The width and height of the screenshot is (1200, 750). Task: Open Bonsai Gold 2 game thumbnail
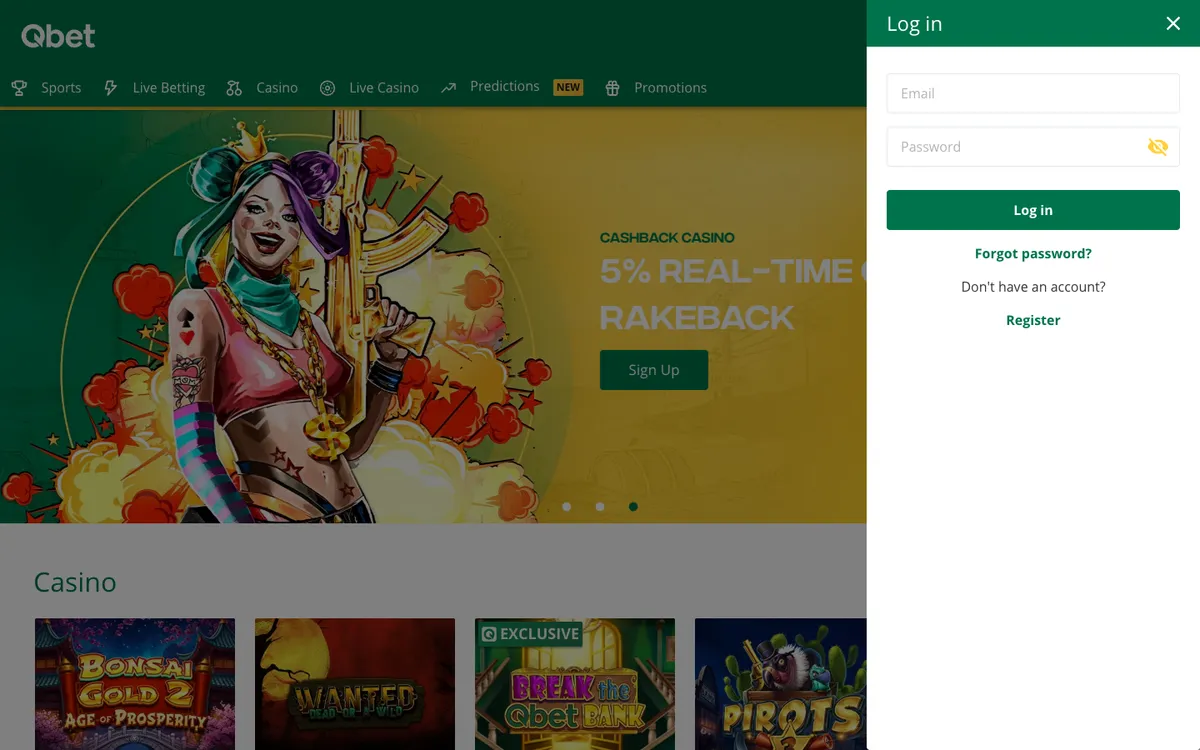pos(135,684)
